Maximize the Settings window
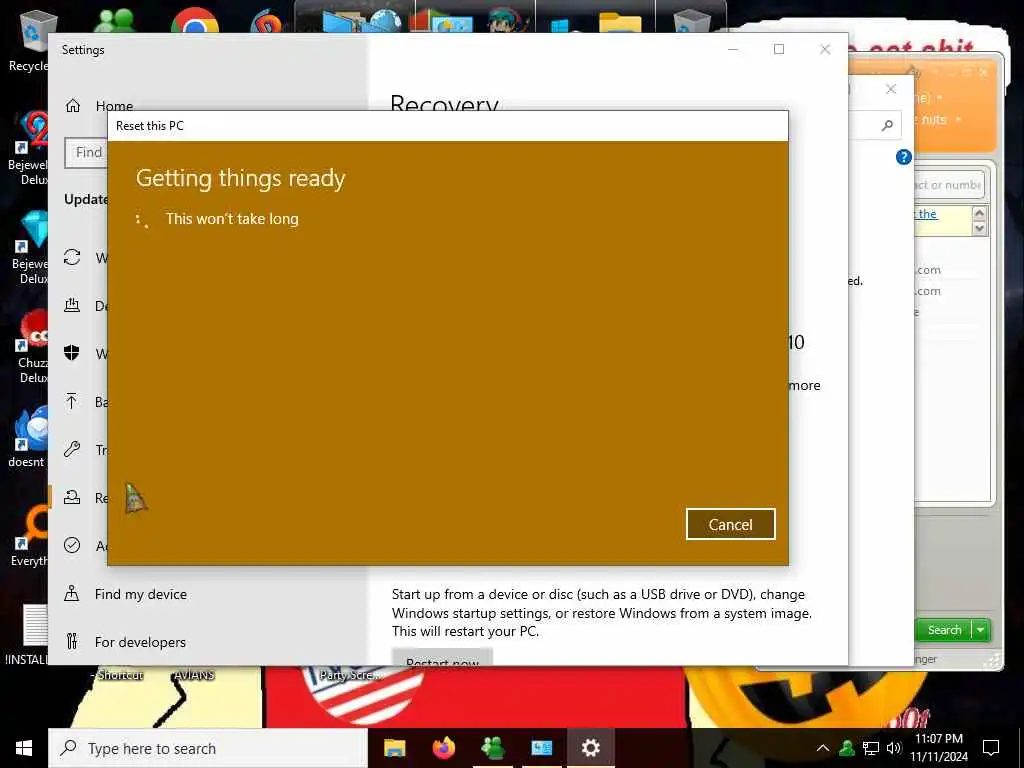The image size is (1024, 768). 778,49
